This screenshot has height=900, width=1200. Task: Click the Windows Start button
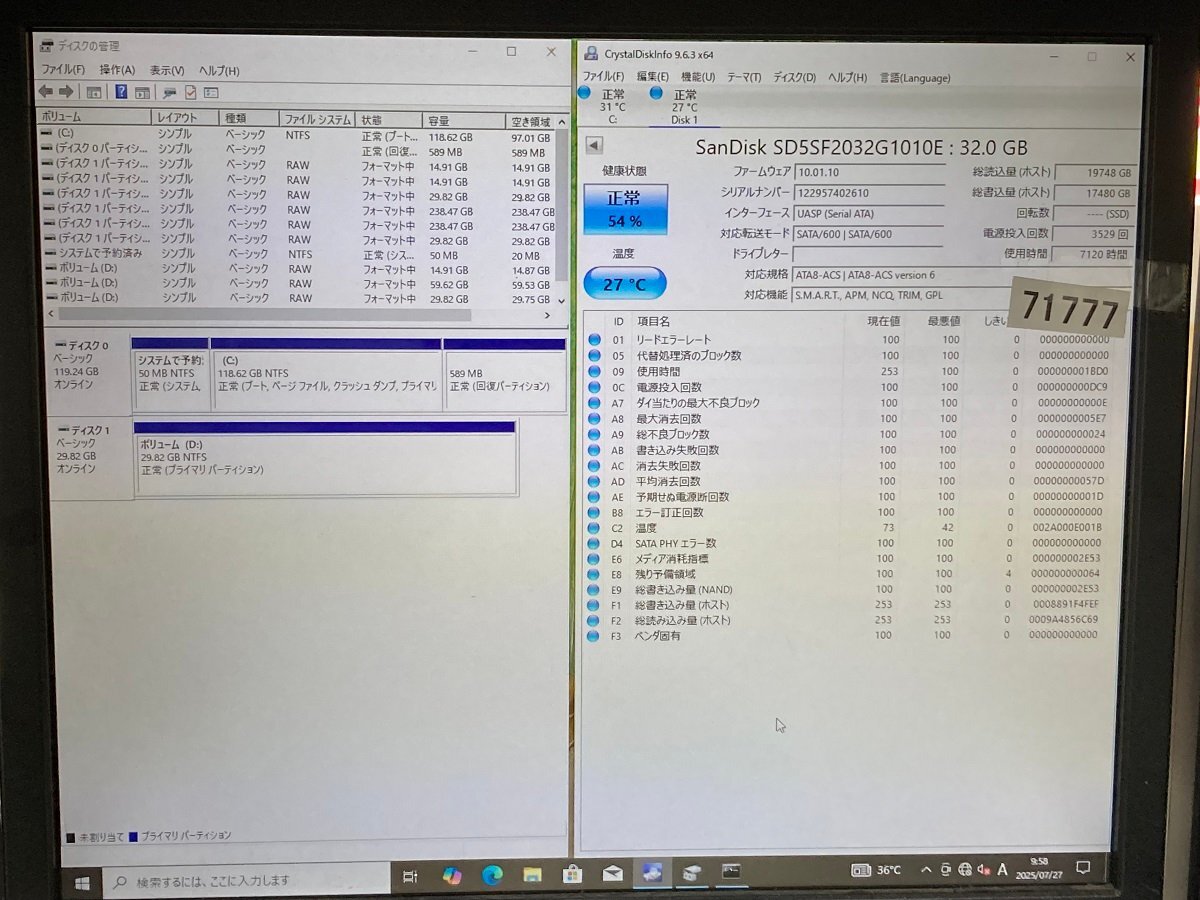83,881
